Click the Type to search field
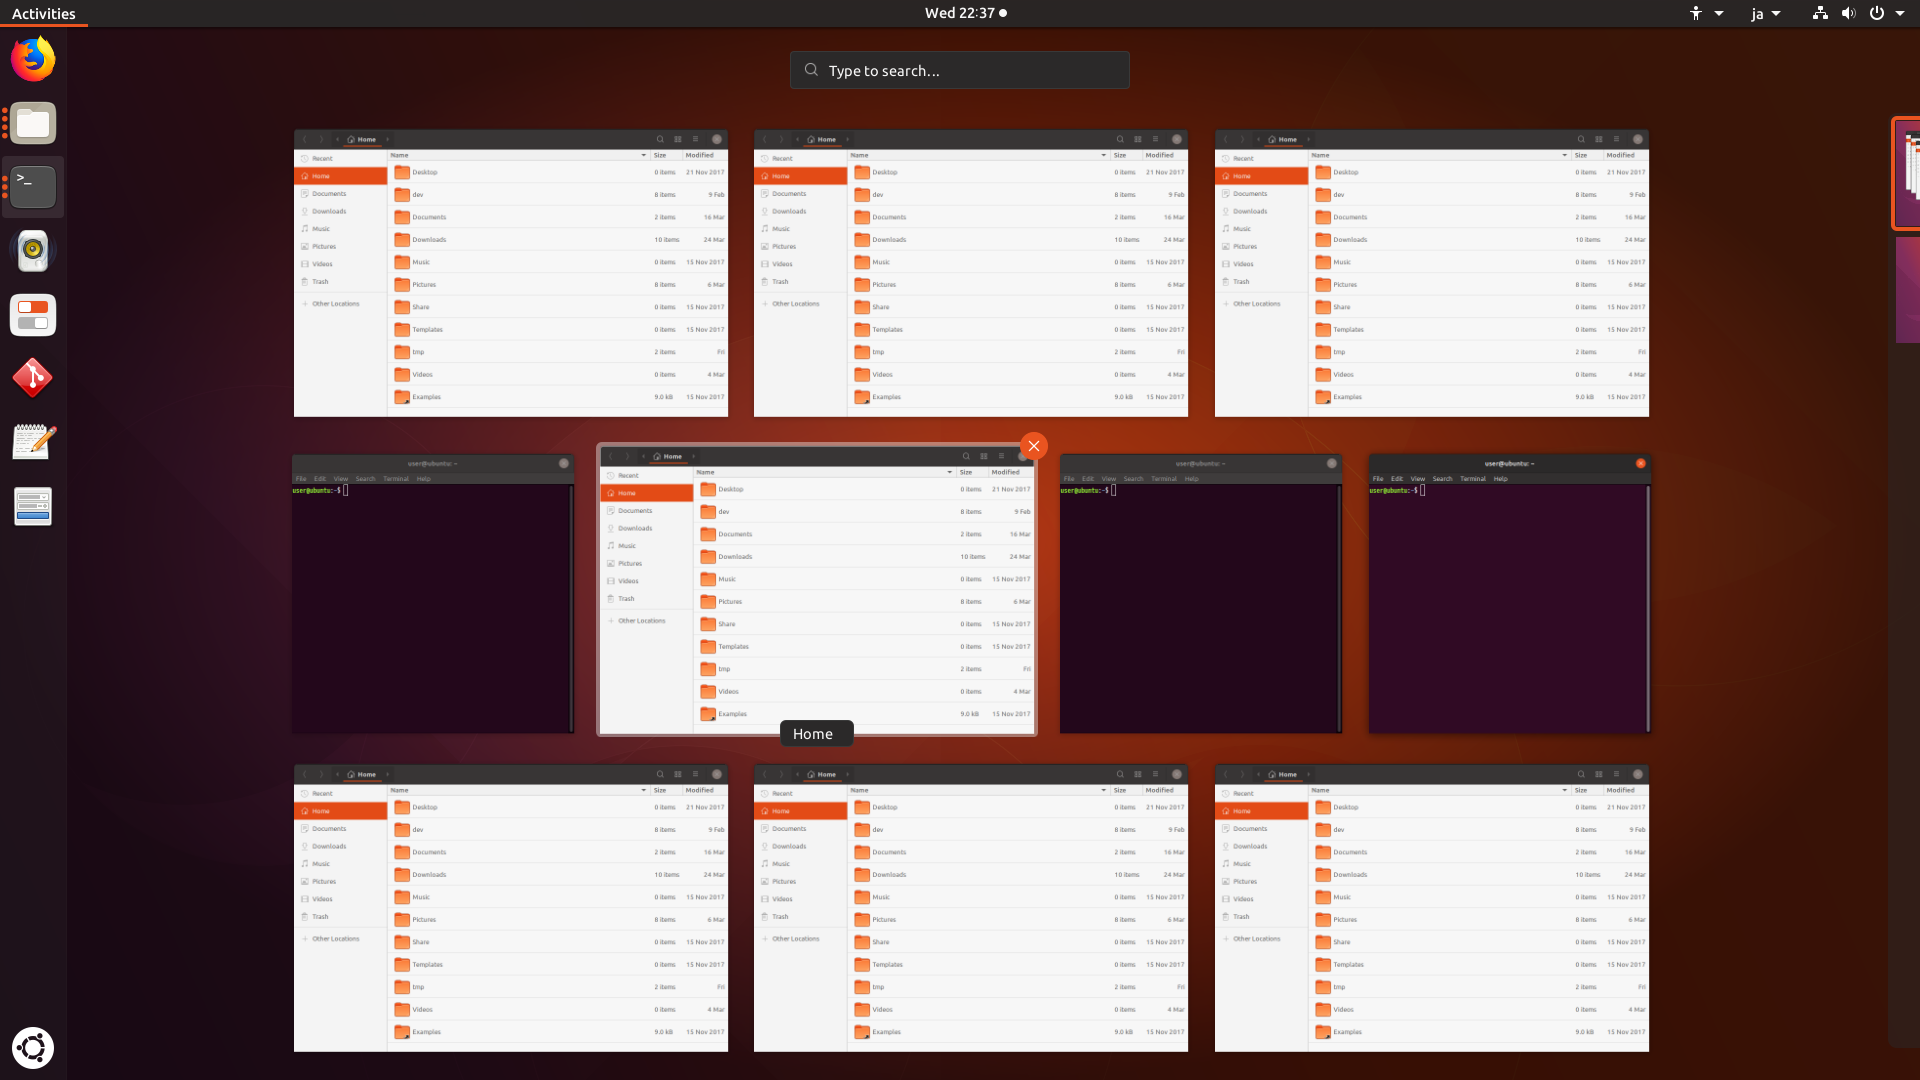 coord(960,70)
